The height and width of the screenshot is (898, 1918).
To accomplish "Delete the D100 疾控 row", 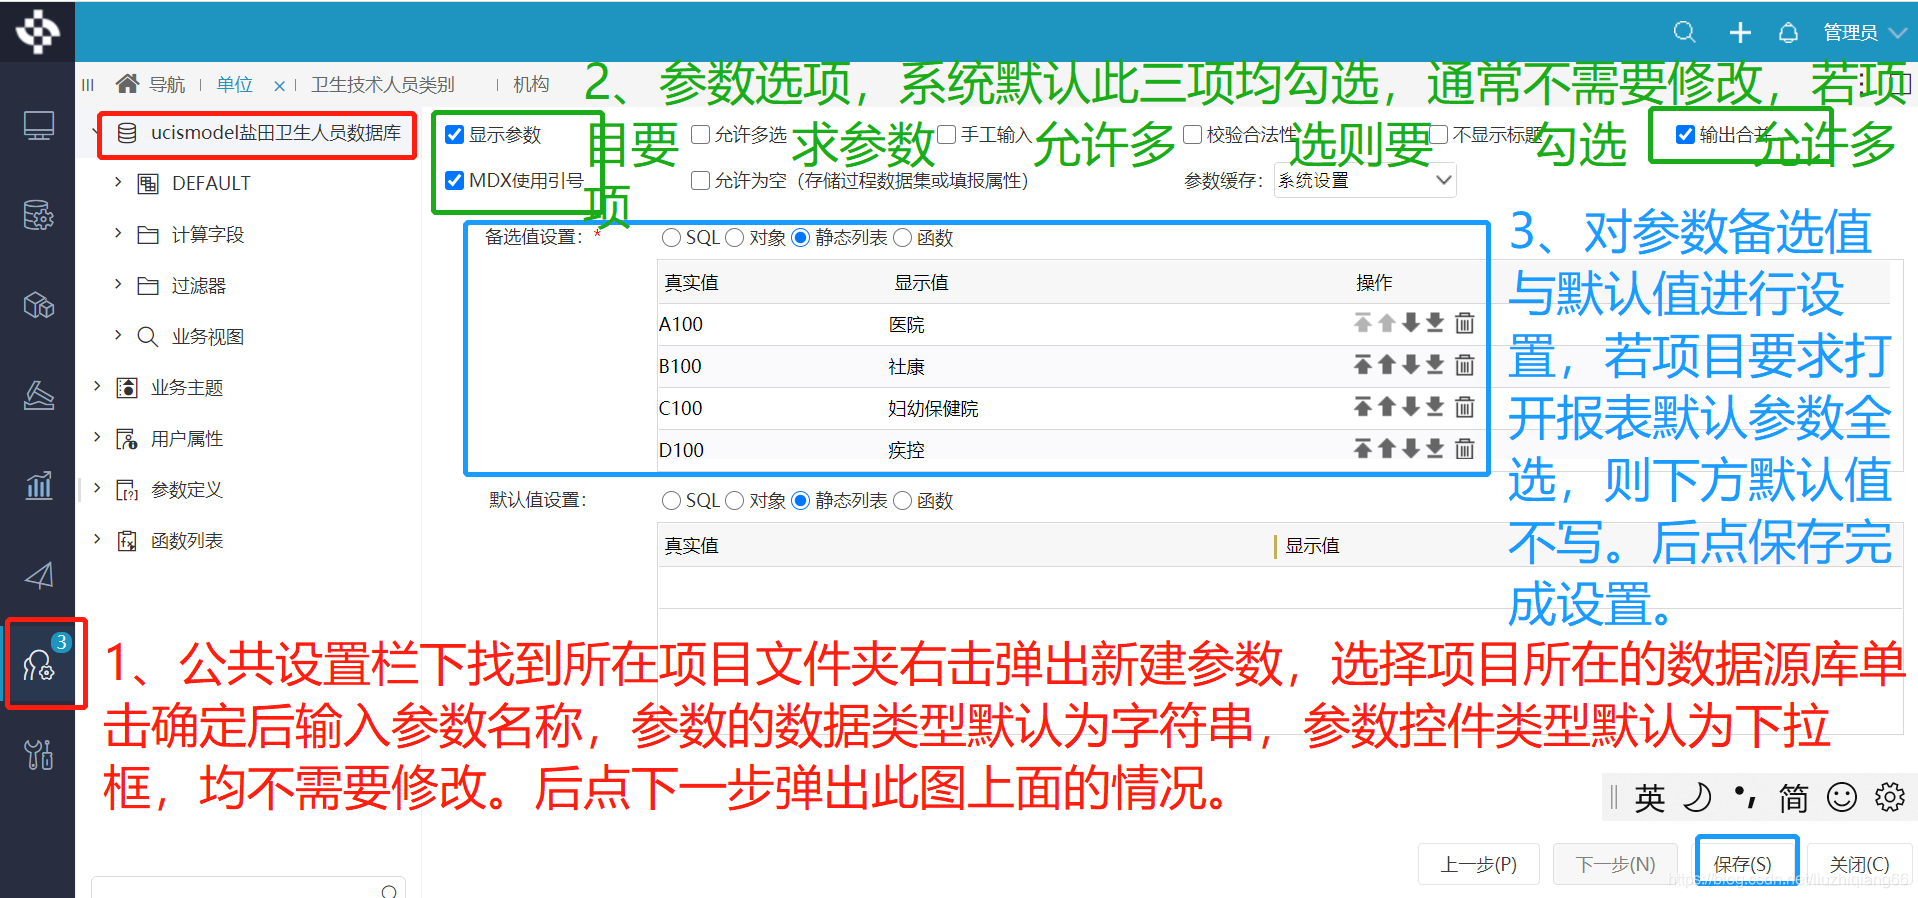I will click(1464, 449).
